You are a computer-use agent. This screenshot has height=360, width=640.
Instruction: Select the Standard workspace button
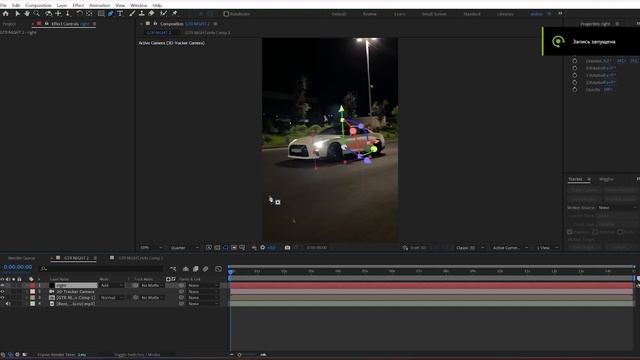pyautogui.click(x=472, y=14)
